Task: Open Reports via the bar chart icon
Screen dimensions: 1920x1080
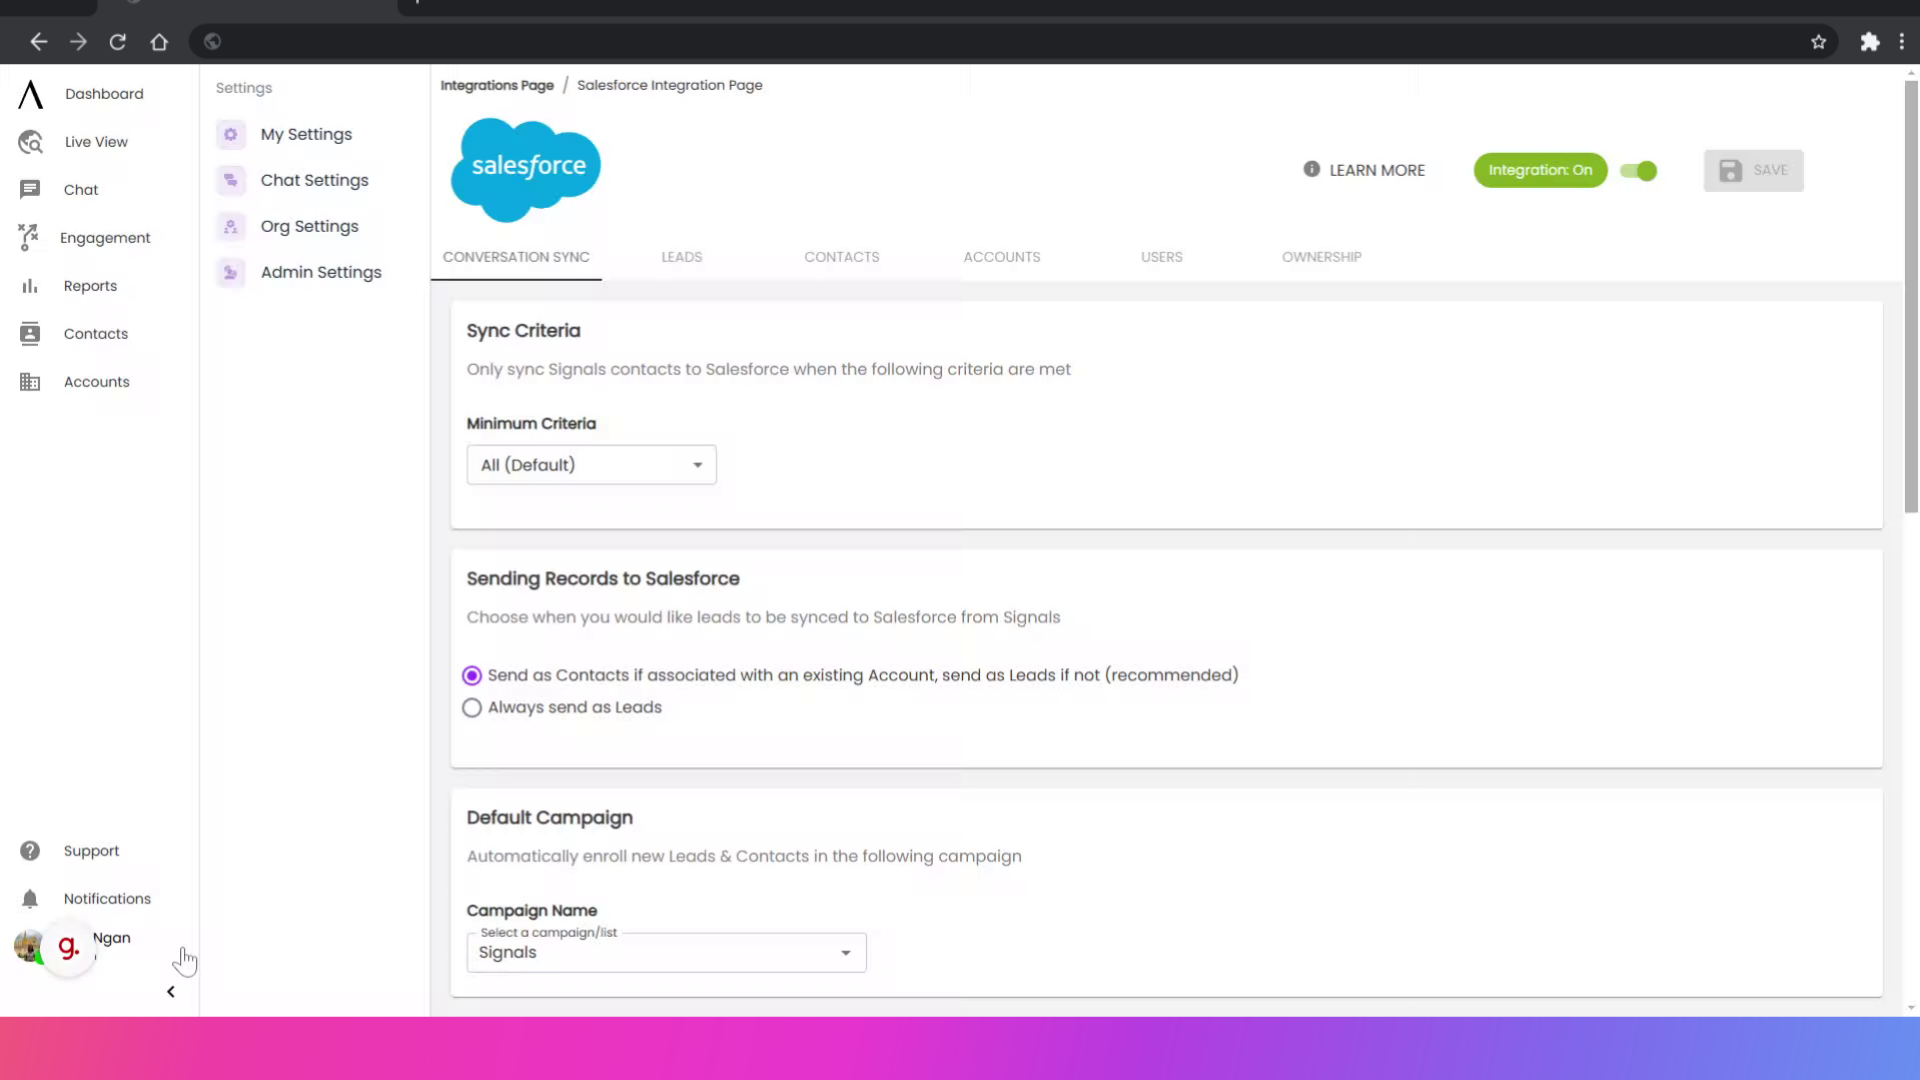Action: point(30,285)
